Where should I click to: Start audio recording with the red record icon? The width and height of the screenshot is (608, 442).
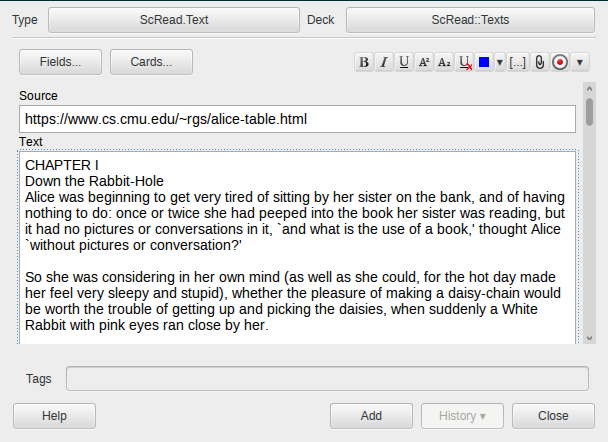point(560,62)
